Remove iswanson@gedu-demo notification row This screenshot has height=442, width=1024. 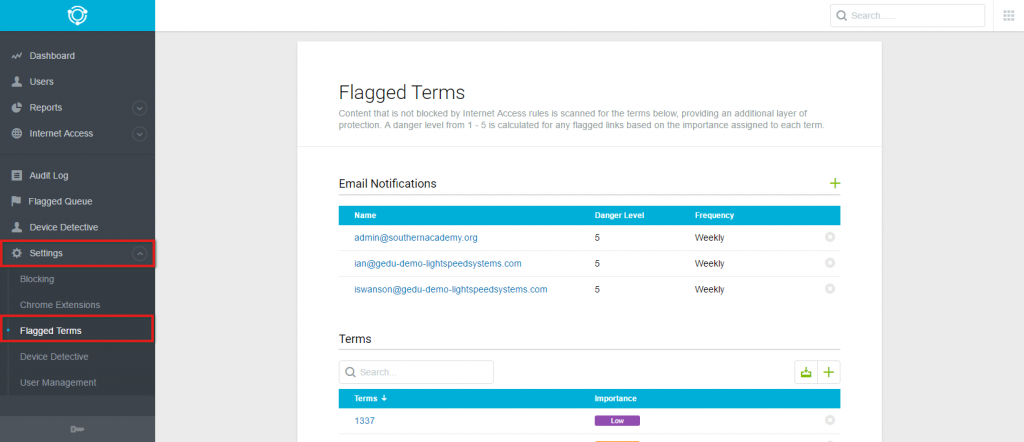point(830,289)
